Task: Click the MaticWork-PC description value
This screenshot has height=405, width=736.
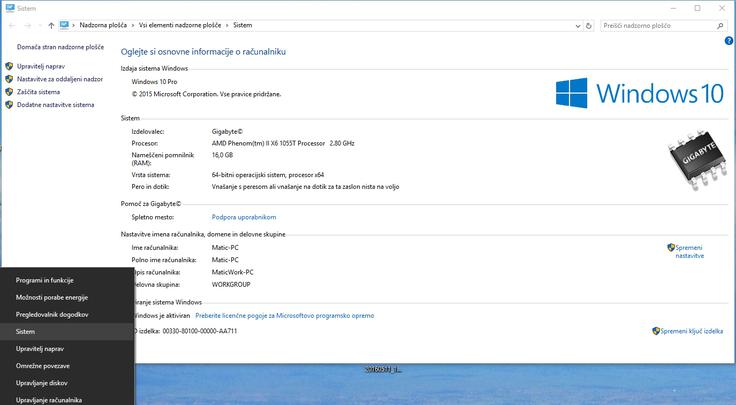Action: 232,272
